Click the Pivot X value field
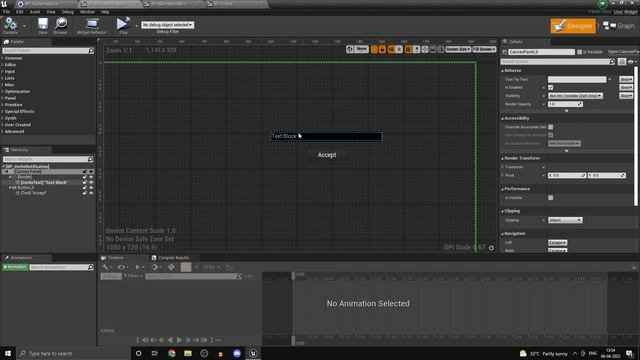This screenshot has height=360, width=640. click(x=567, y=175)
